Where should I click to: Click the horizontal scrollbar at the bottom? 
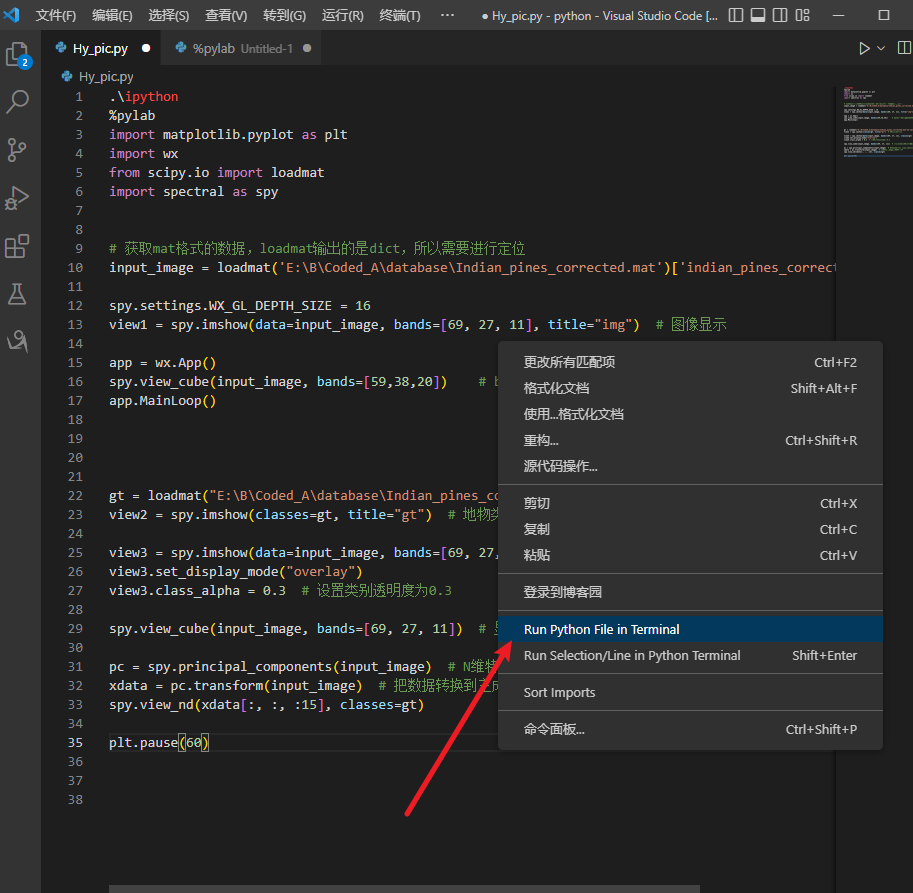404,888
